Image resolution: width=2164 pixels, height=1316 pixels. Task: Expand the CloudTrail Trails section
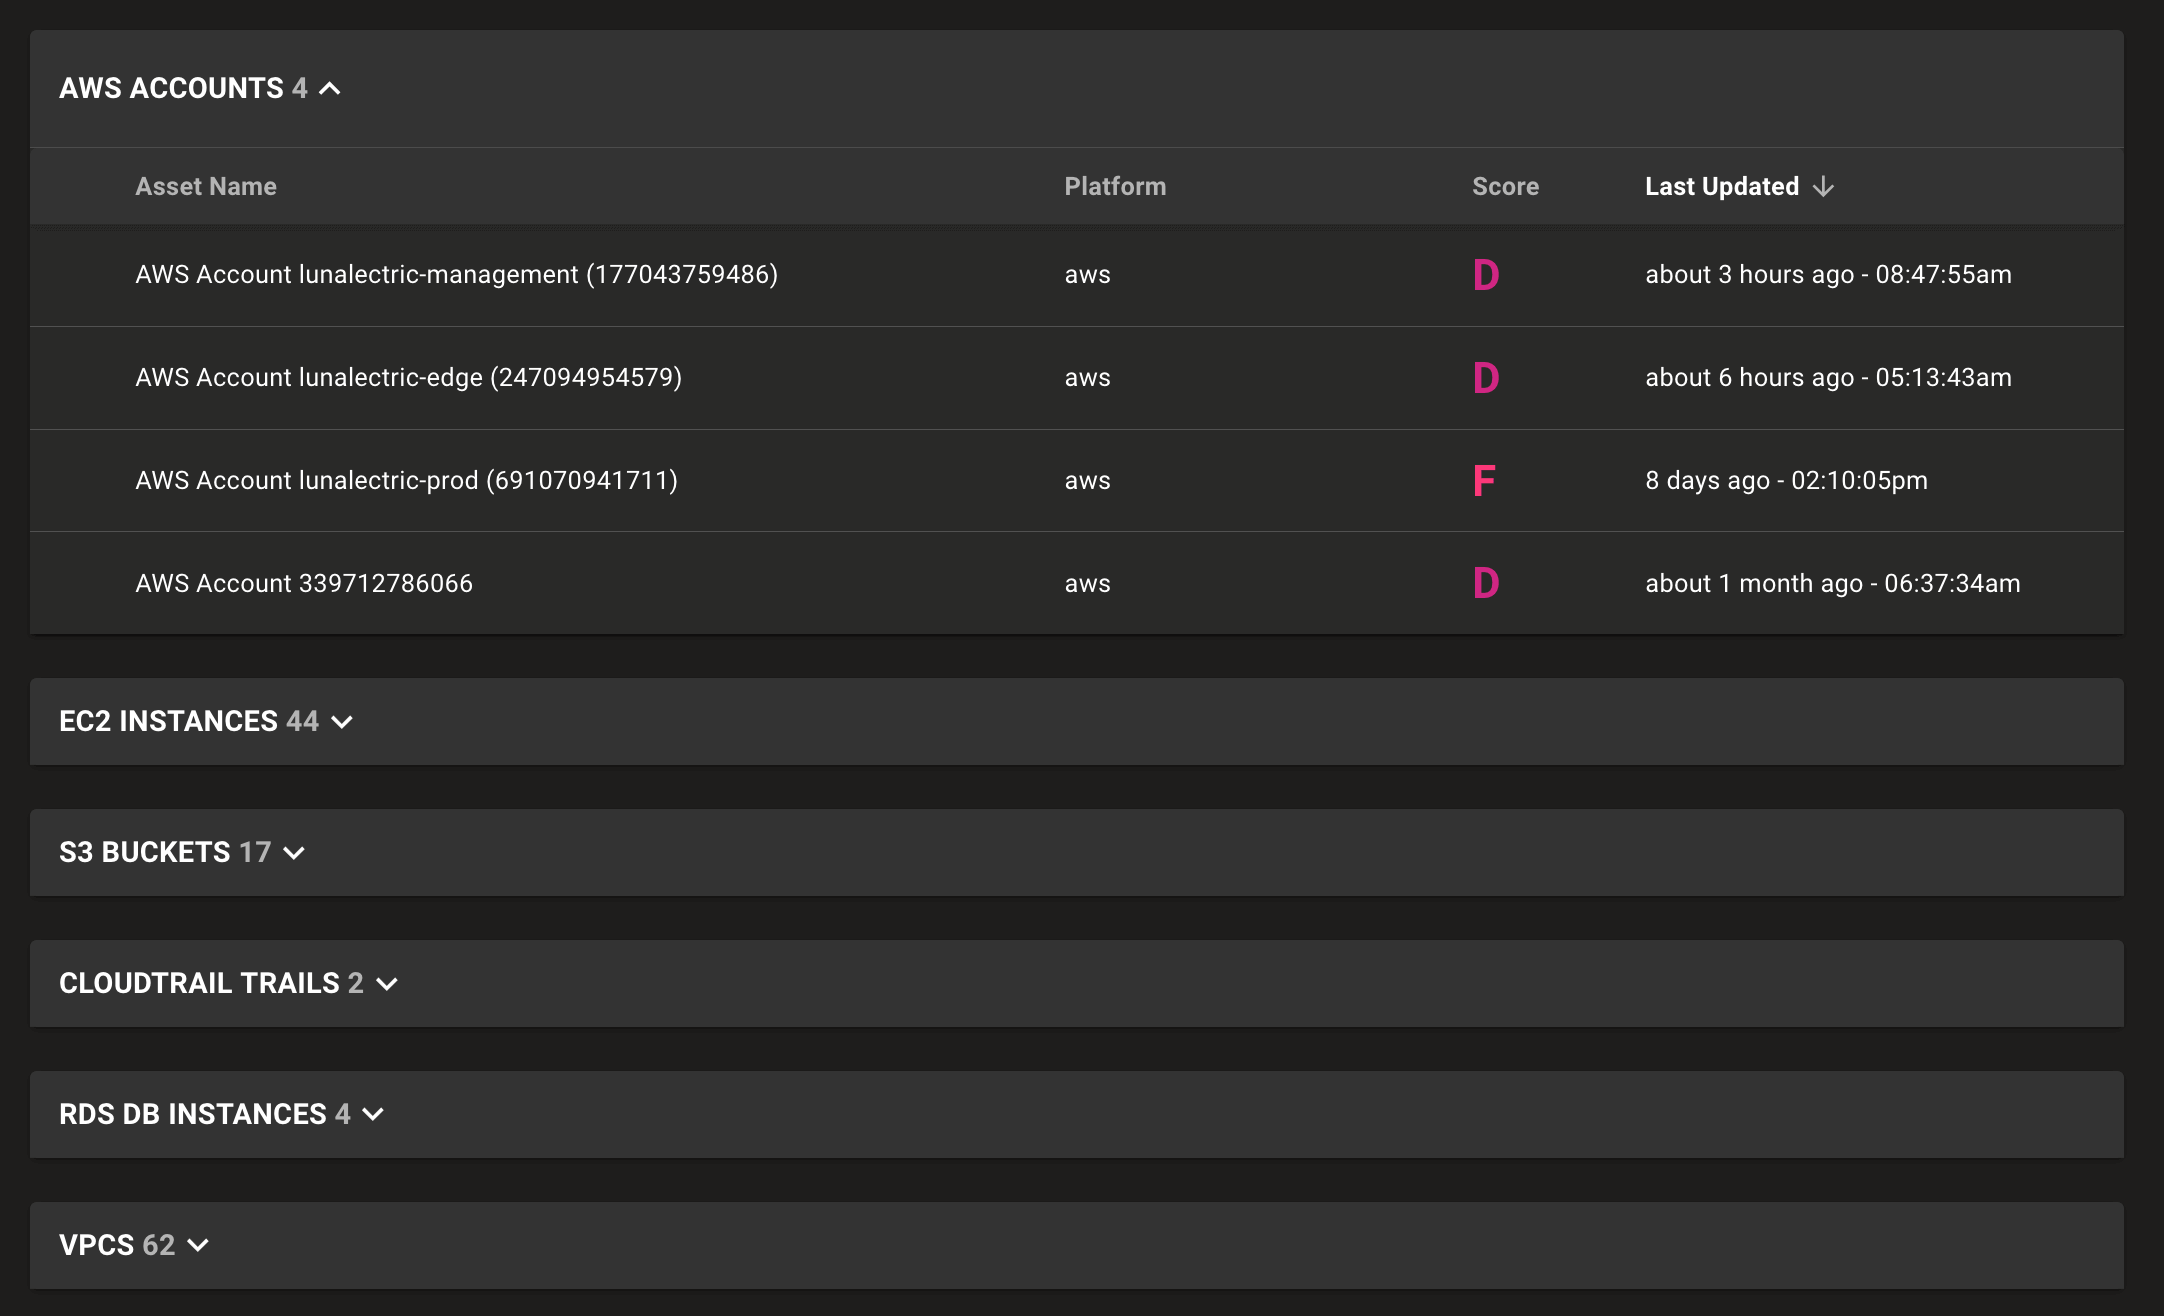point(388,983)
